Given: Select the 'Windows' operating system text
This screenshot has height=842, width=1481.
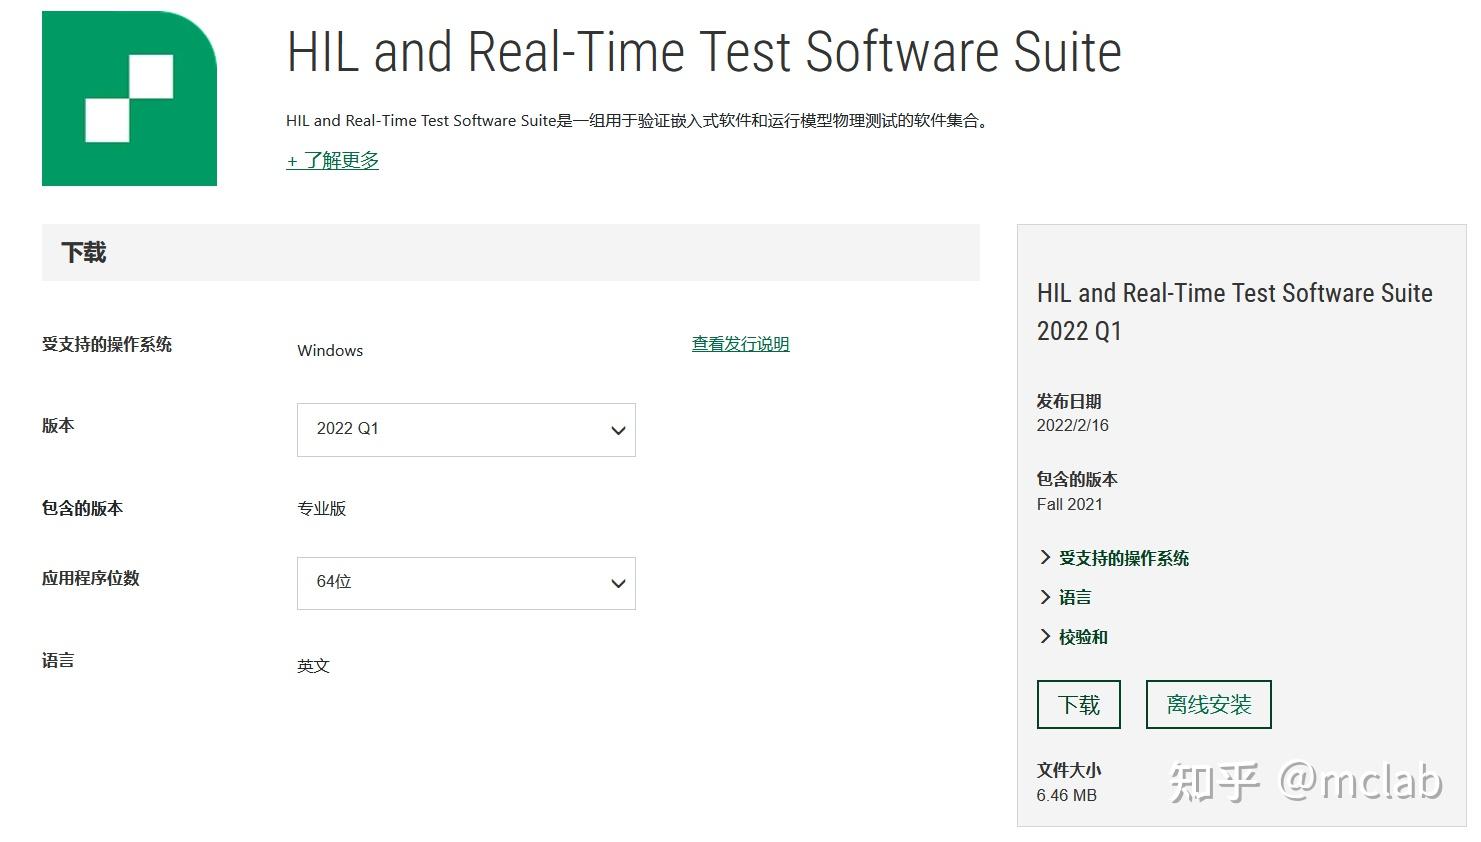Looking at the screenshot, I should 330,351.
